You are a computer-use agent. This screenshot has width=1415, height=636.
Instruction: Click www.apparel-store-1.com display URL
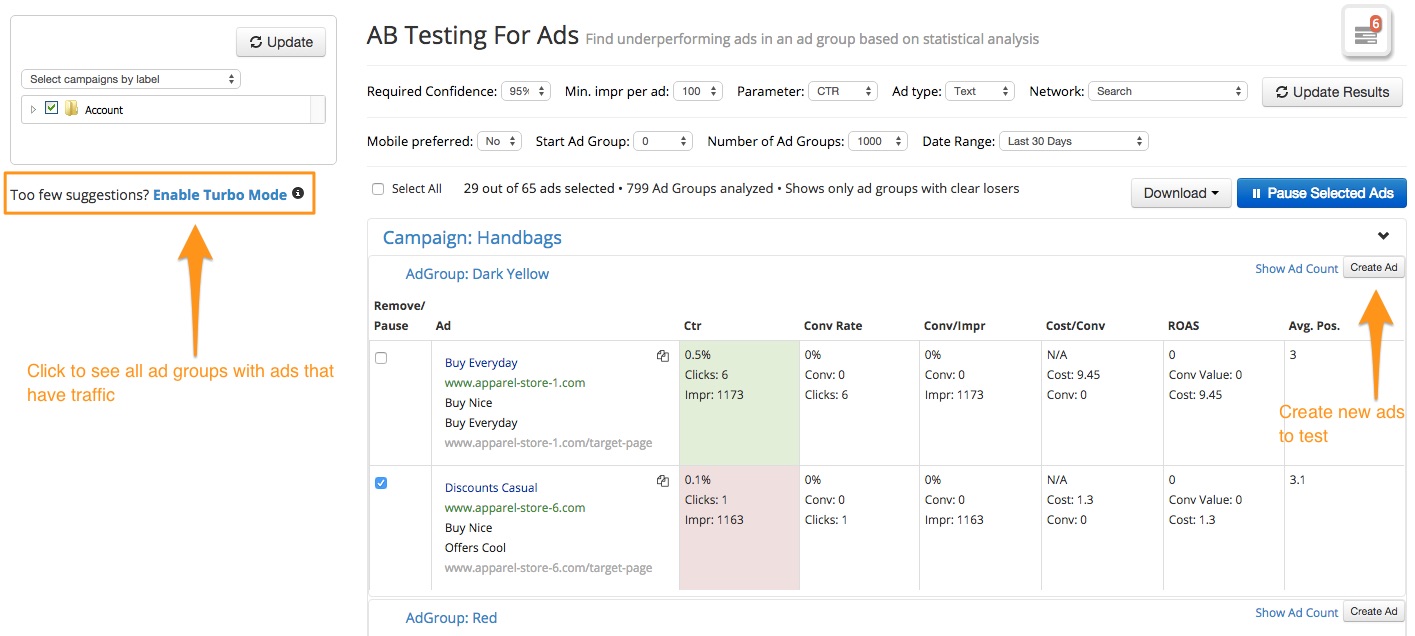pos(515,383)
